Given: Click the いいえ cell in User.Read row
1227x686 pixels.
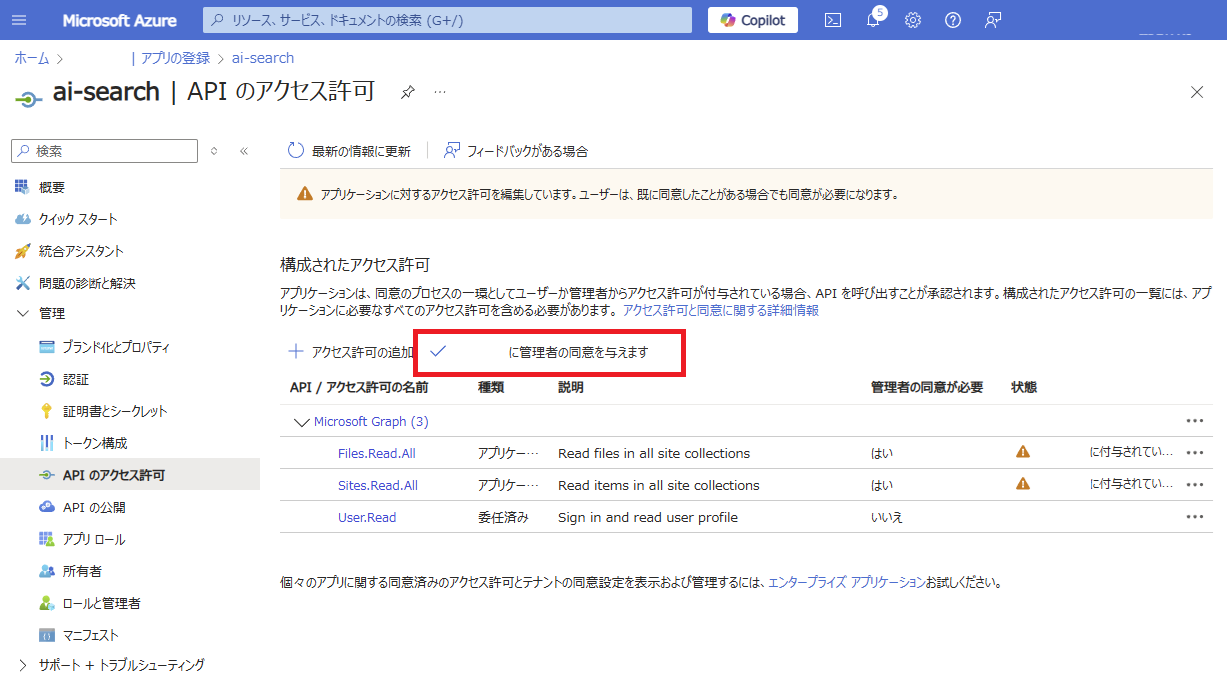Looking at the screenshot, I should (888, 517).
